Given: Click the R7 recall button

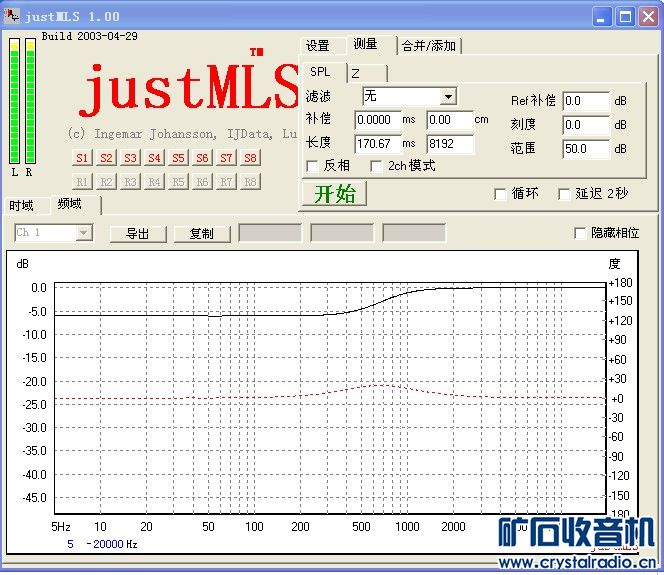Looking at the screenshot, I should click(226, 182).
